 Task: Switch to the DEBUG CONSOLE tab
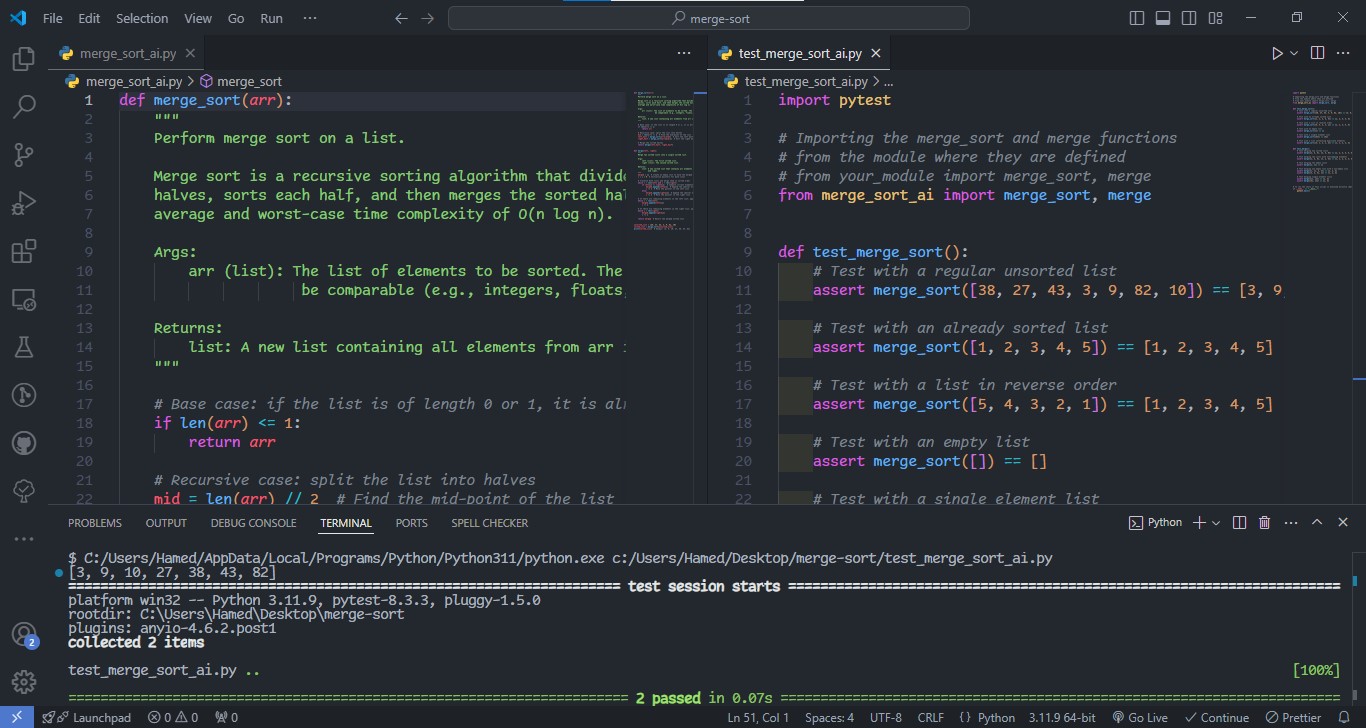click(x=253, y=523)
